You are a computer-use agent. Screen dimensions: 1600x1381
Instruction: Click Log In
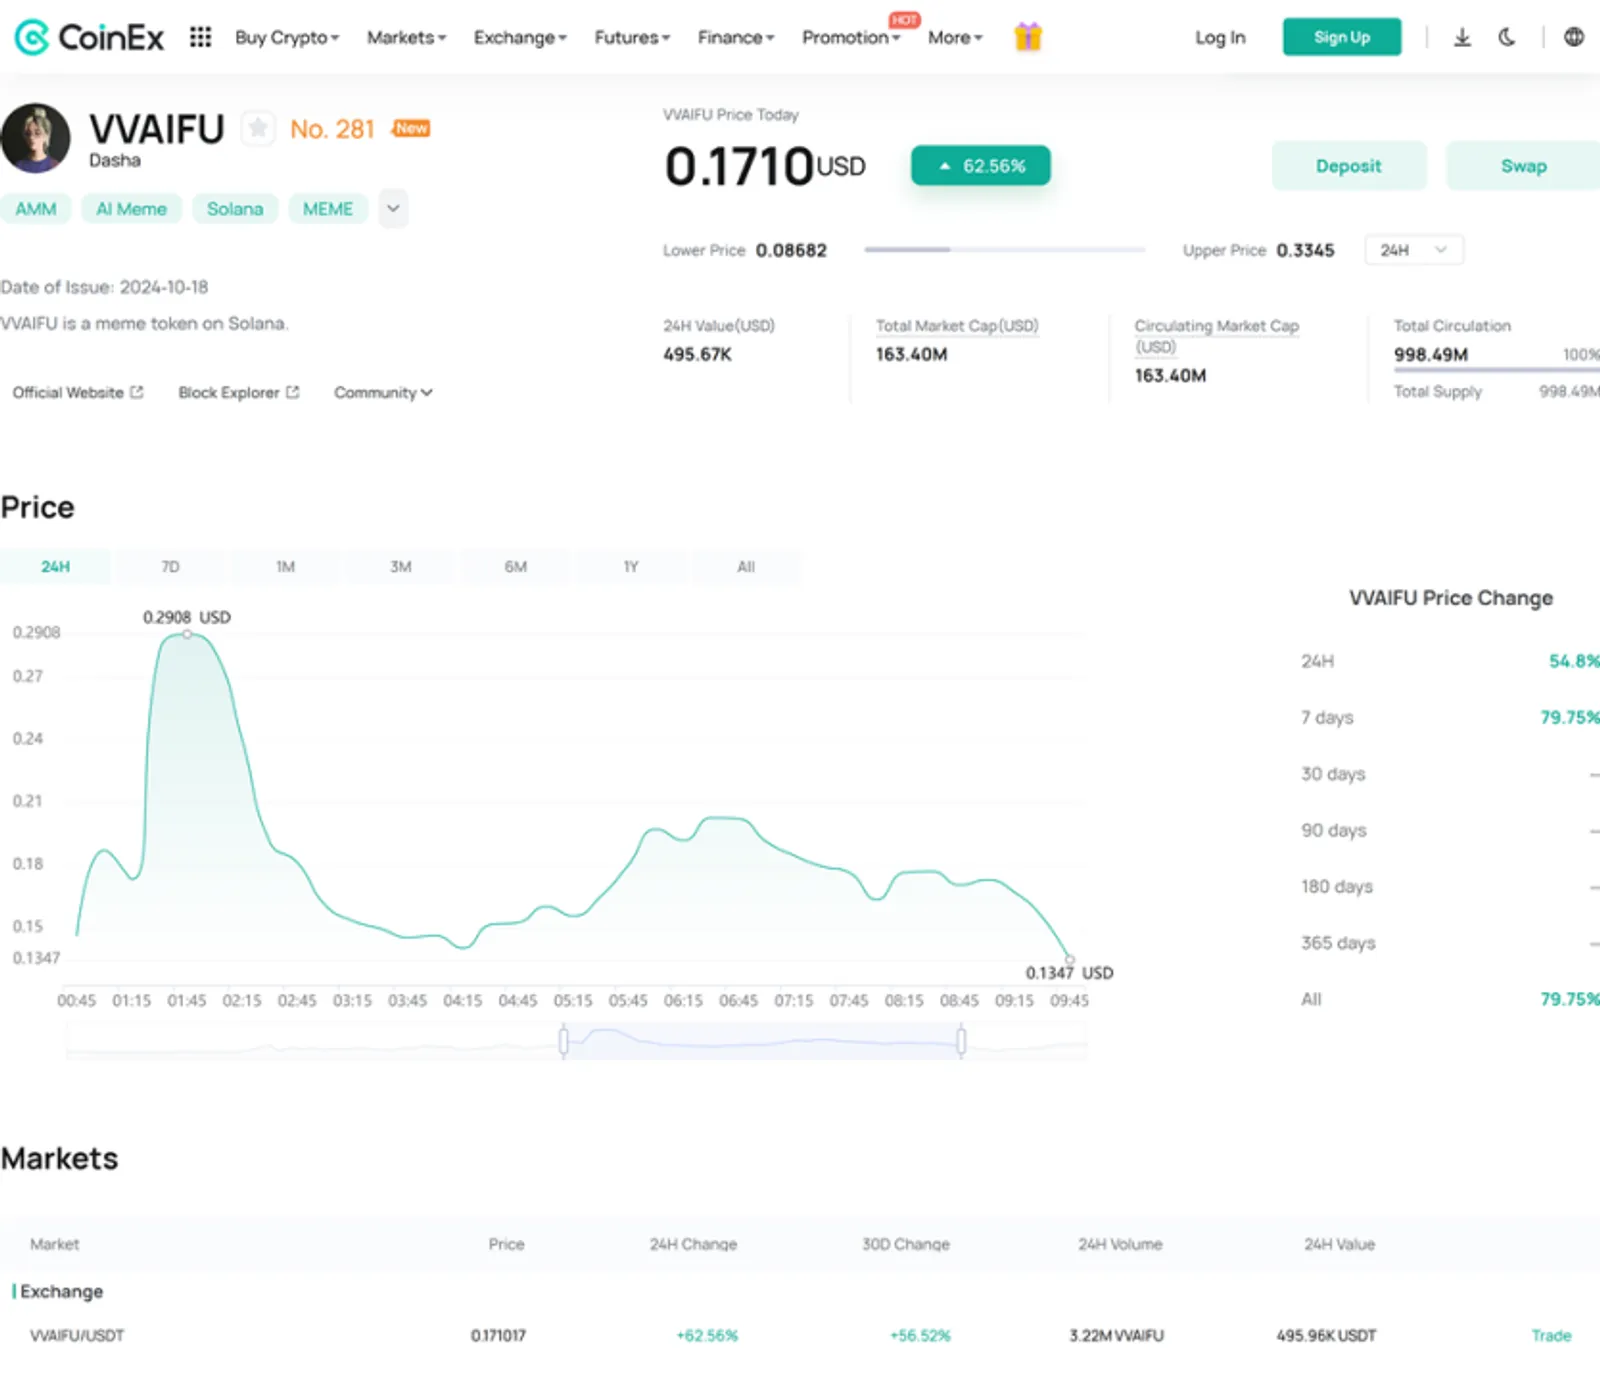coord(1220,37)
